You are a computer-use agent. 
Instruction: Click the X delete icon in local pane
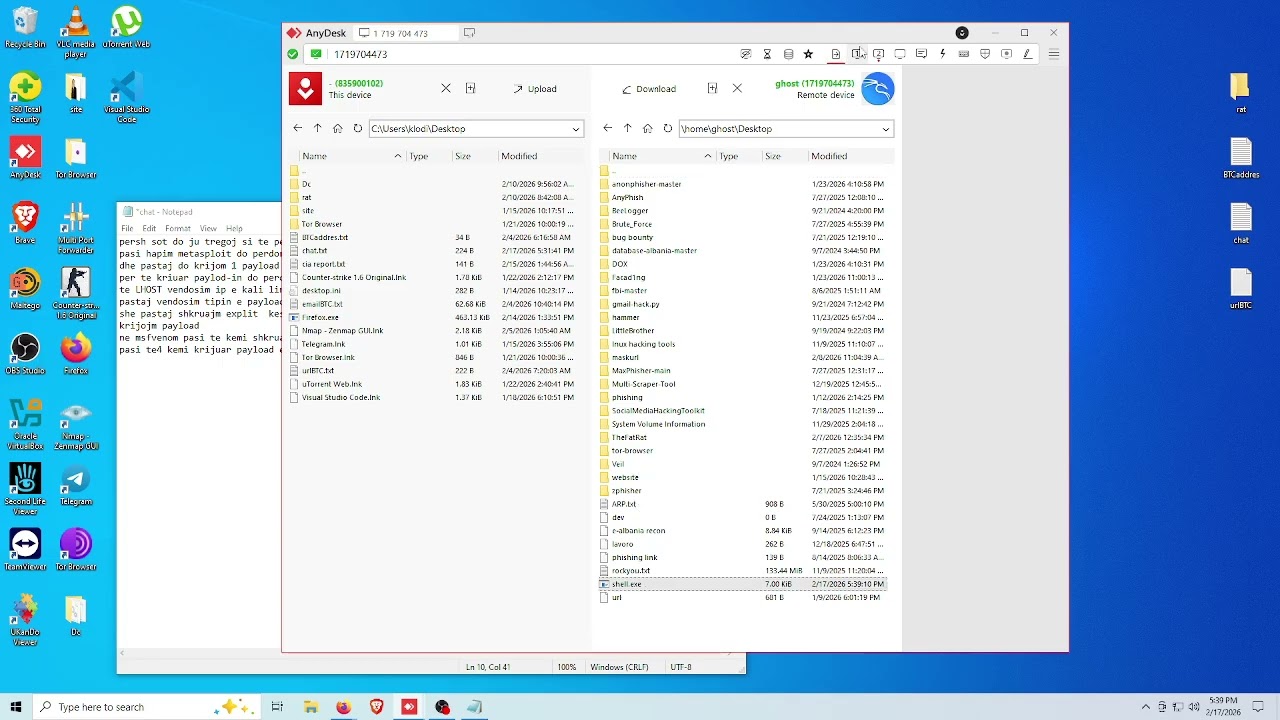pos(446,88)
